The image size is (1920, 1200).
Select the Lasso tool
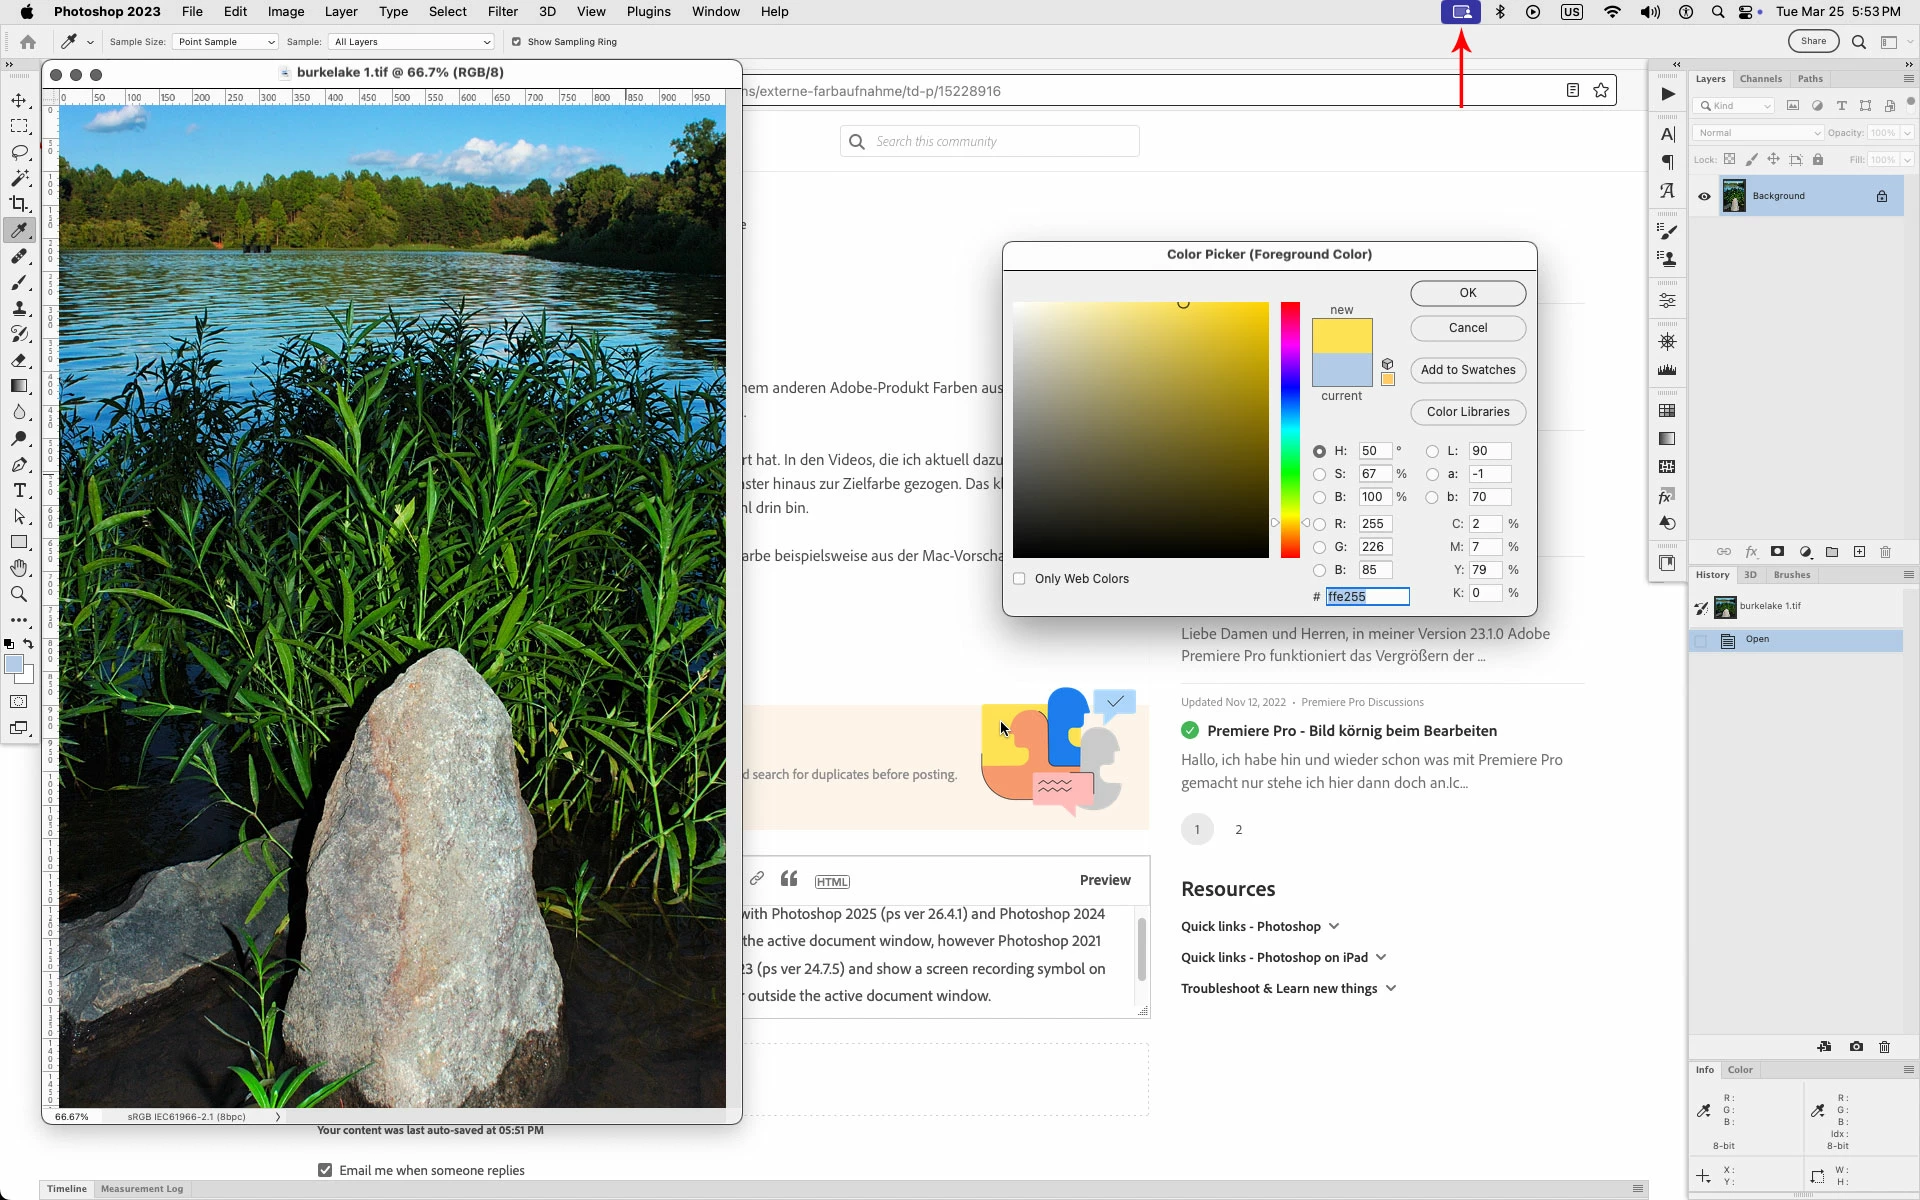[19, 152]
